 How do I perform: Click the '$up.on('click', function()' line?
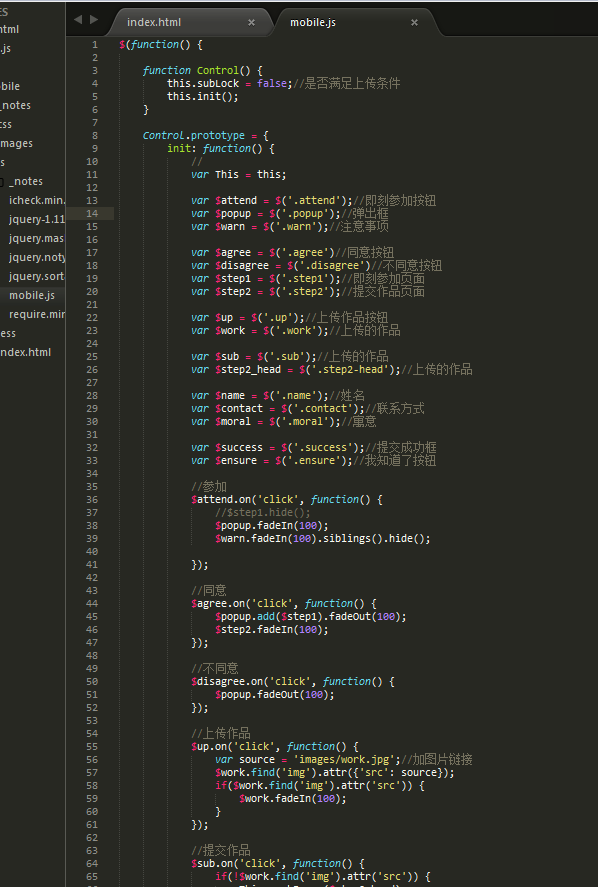pos(274,747)
